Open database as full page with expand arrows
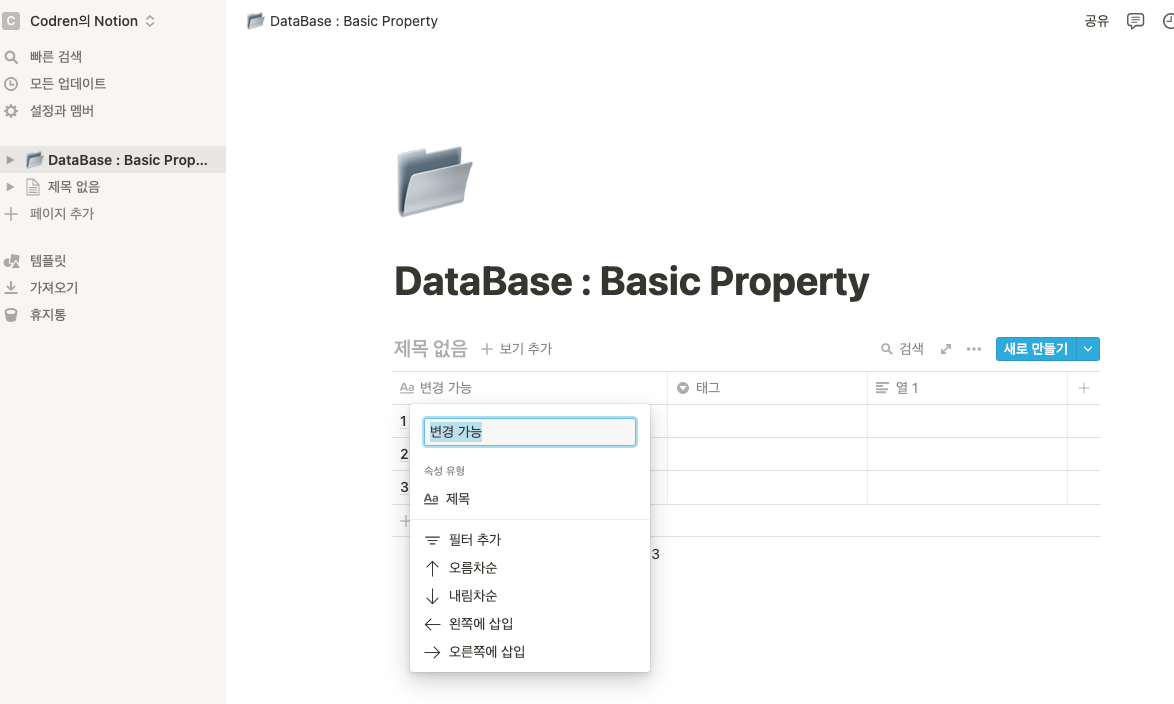The image size is (1174, 704). point(946,348)
